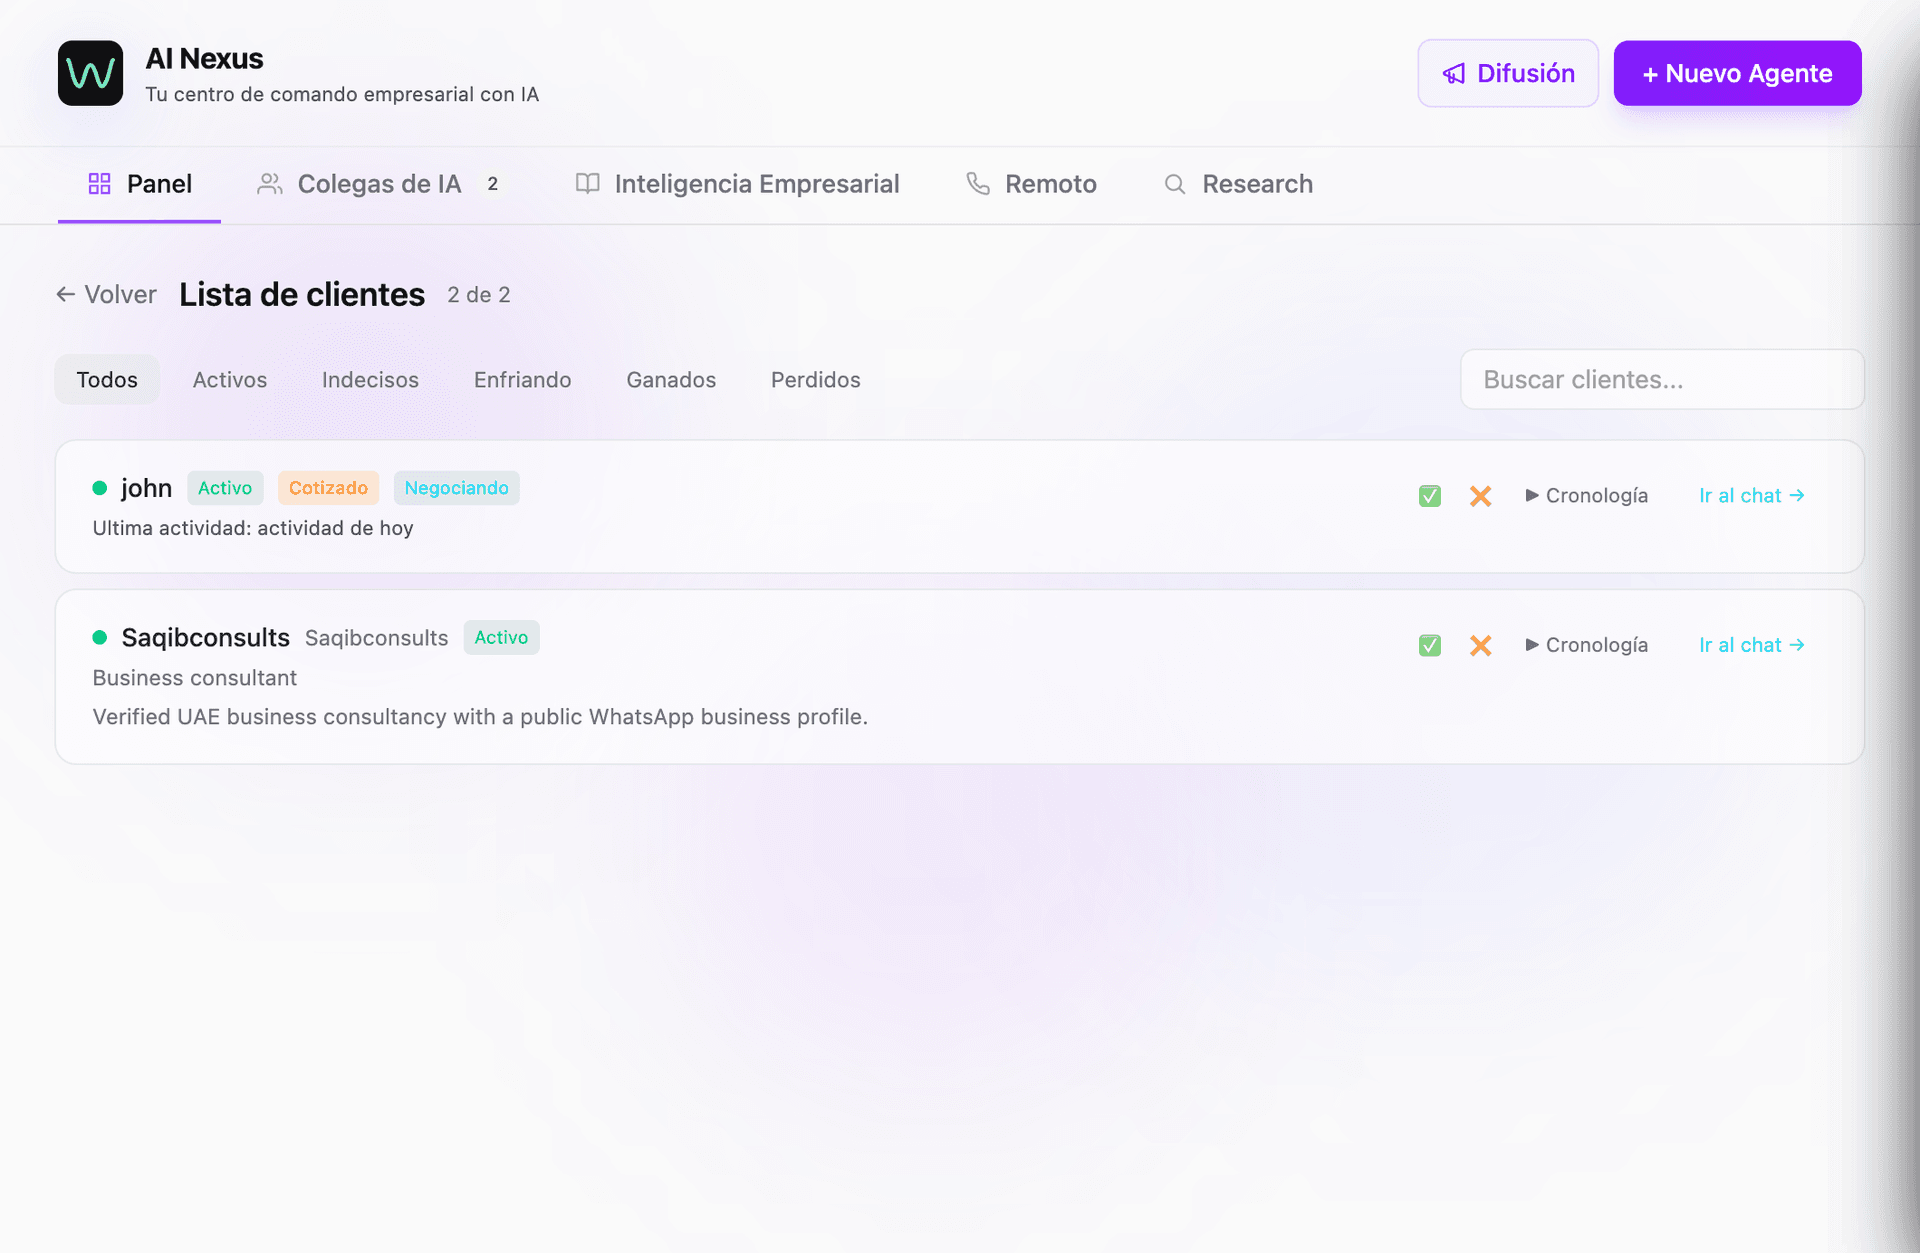Screen dimensions: 1920x1253
Task: Click the Ultima actividad line for john
Action: pyautogui.click(x=253, y=528)
